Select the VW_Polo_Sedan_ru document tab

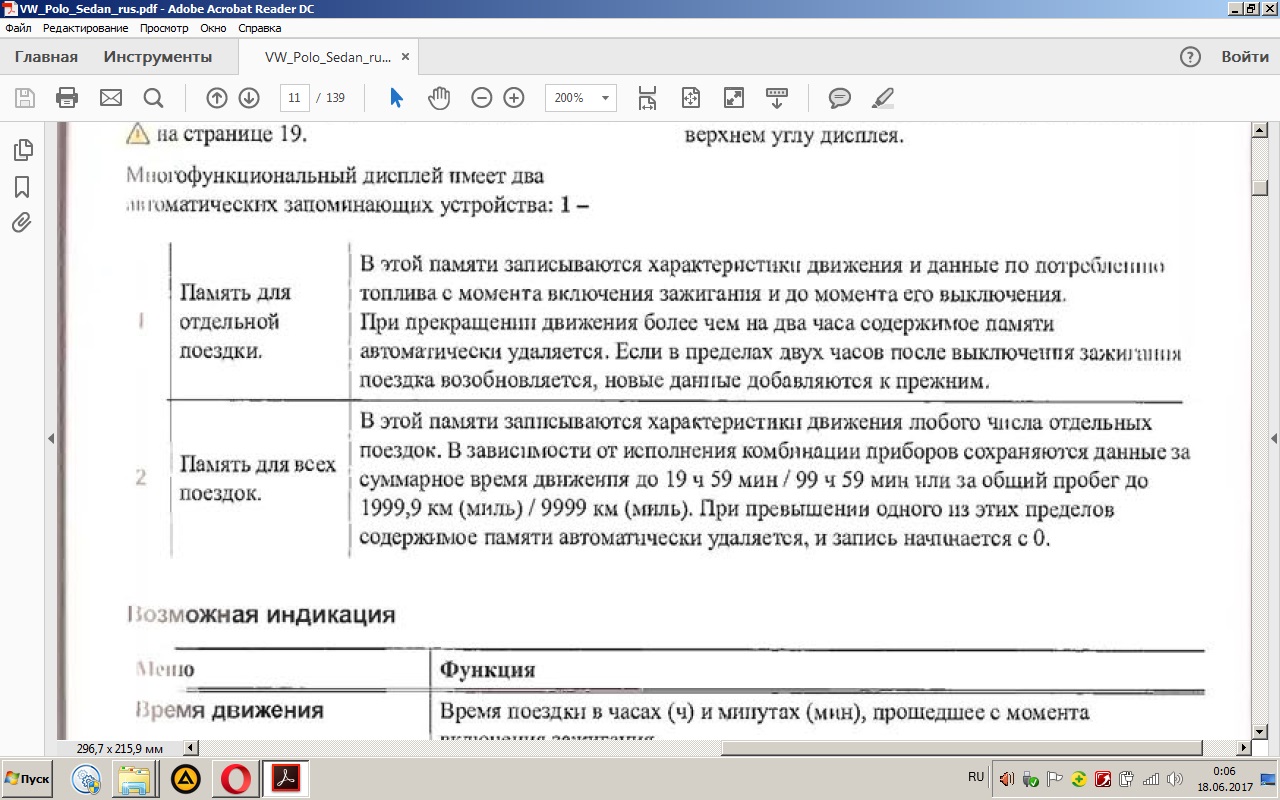pos(328,57)
